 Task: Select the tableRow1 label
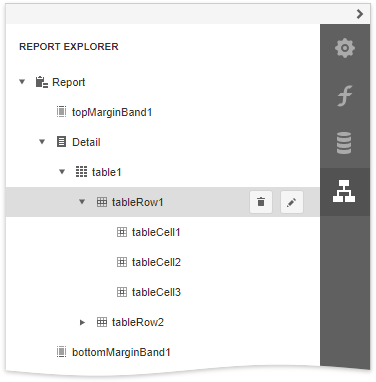point(137,202)
